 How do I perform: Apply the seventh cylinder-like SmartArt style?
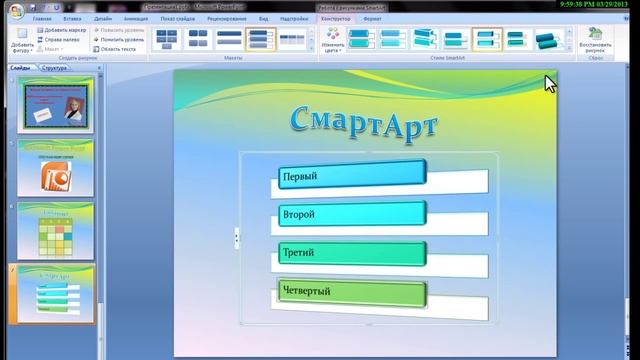pos(549,39)
